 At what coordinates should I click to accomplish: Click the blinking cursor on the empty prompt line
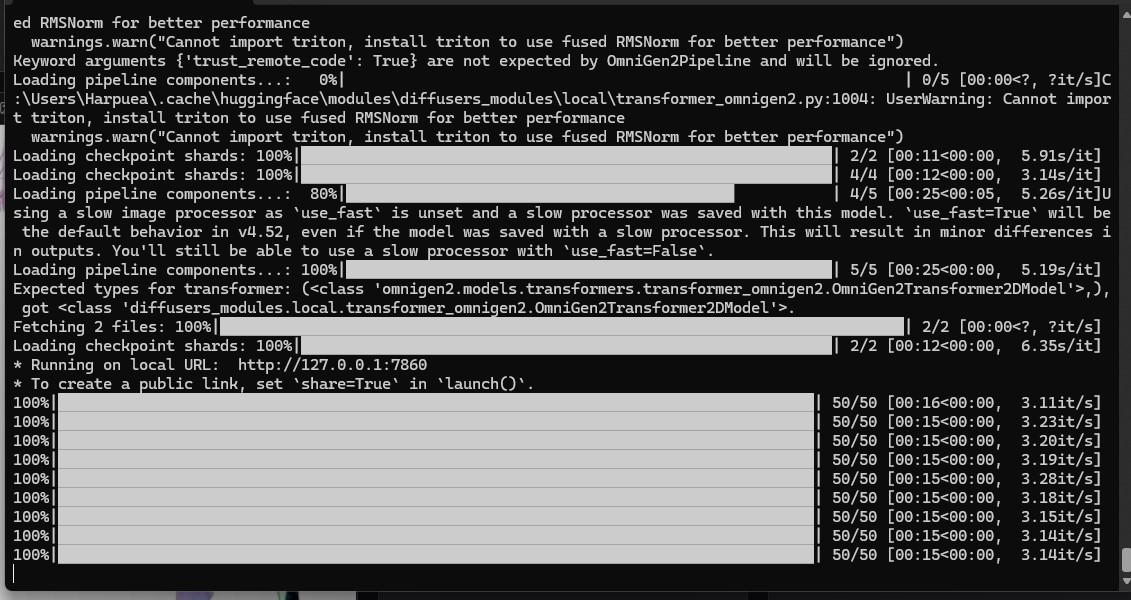tap(14, 574)
